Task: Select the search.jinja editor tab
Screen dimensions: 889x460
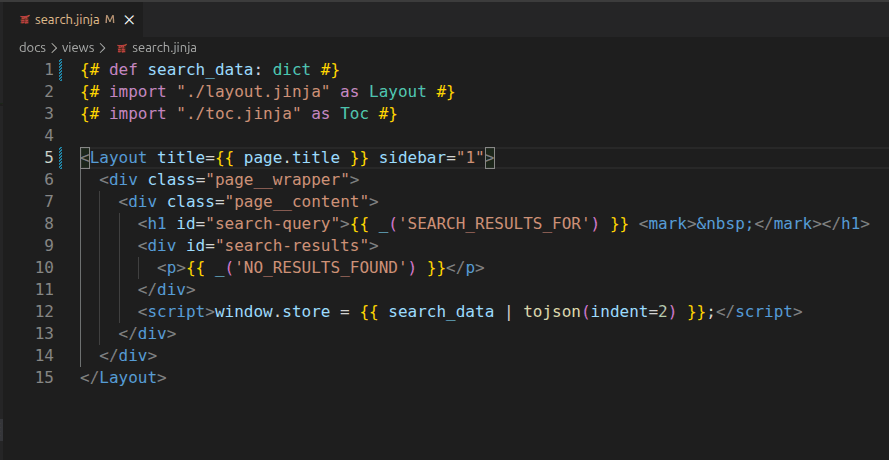Action: pos(74,20)
